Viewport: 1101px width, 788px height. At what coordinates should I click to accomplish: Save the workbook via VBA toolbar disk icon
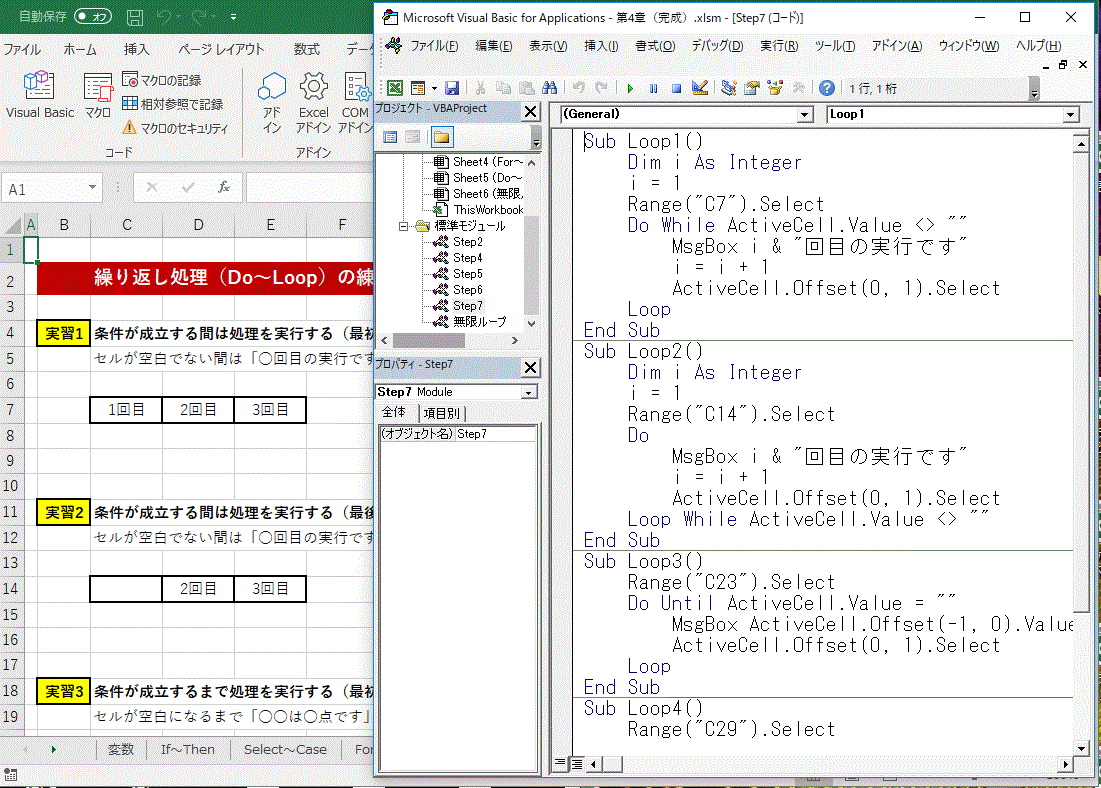[452, 88]
